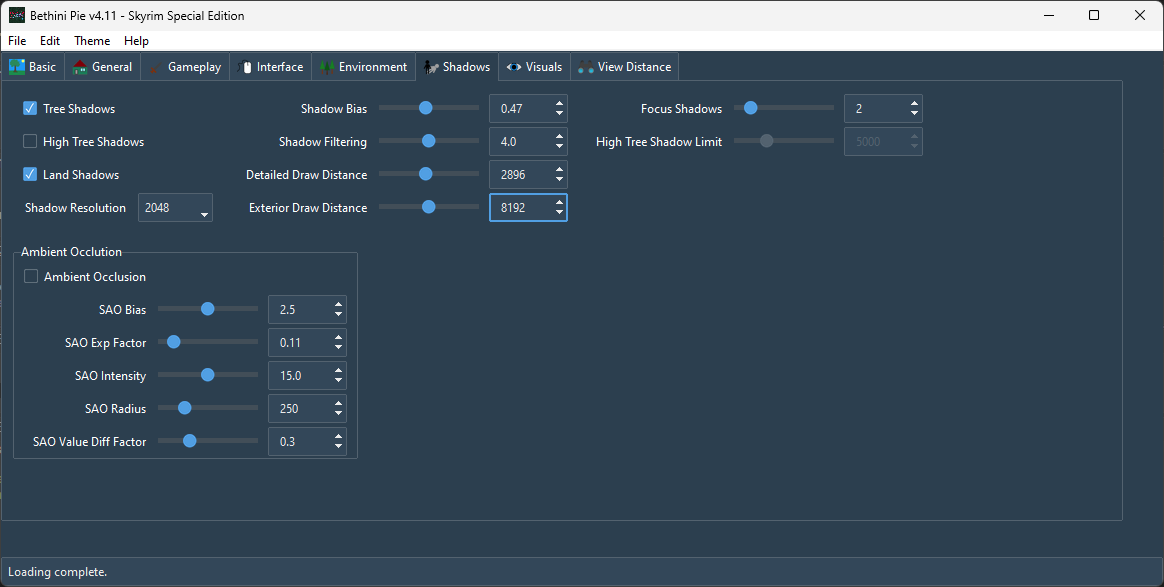Click the Interface tab mouse icon

246,67
